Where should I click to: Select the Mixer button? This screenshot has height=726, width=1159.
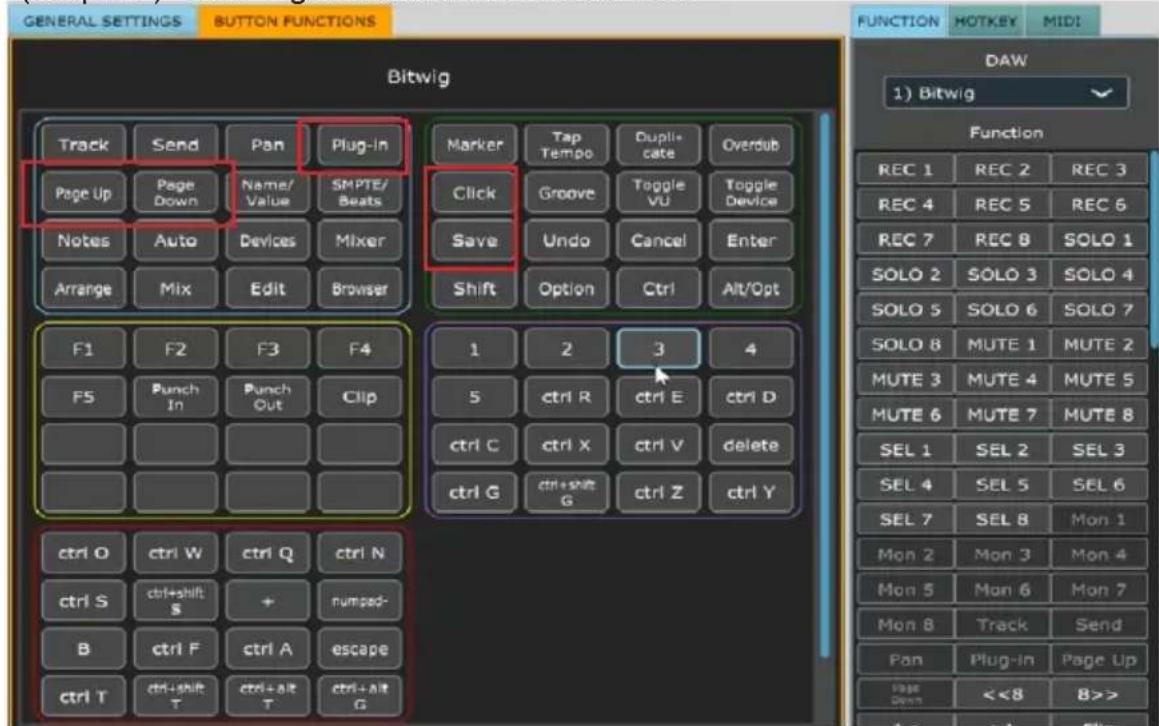click(x=359, y=241)
